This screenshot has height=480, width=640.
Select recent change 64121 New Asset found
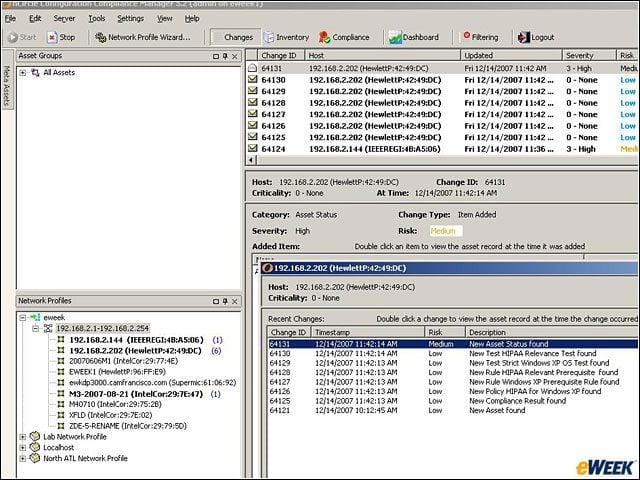pyautogui.click(x=452, y=410)
